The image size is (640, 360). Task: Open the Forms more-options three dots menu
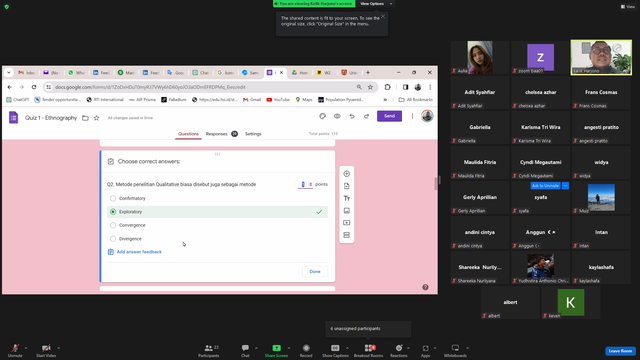pos(412,116)
